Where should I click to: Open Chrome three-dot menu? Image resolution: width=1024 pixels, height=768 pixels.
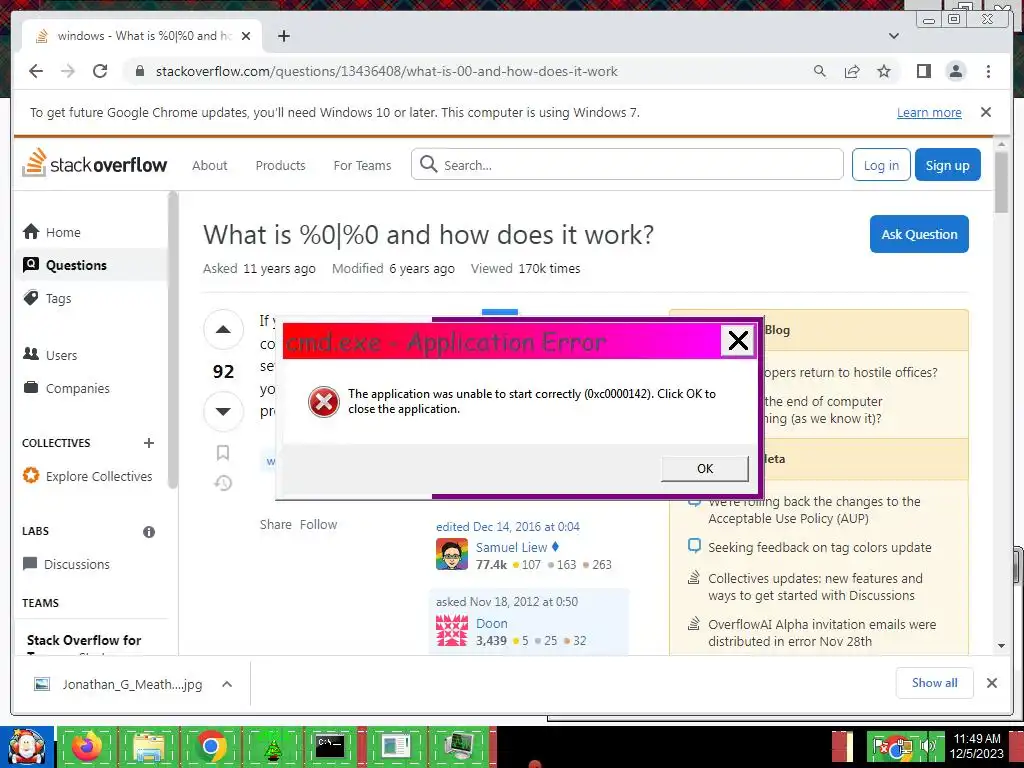pos(988,71)
